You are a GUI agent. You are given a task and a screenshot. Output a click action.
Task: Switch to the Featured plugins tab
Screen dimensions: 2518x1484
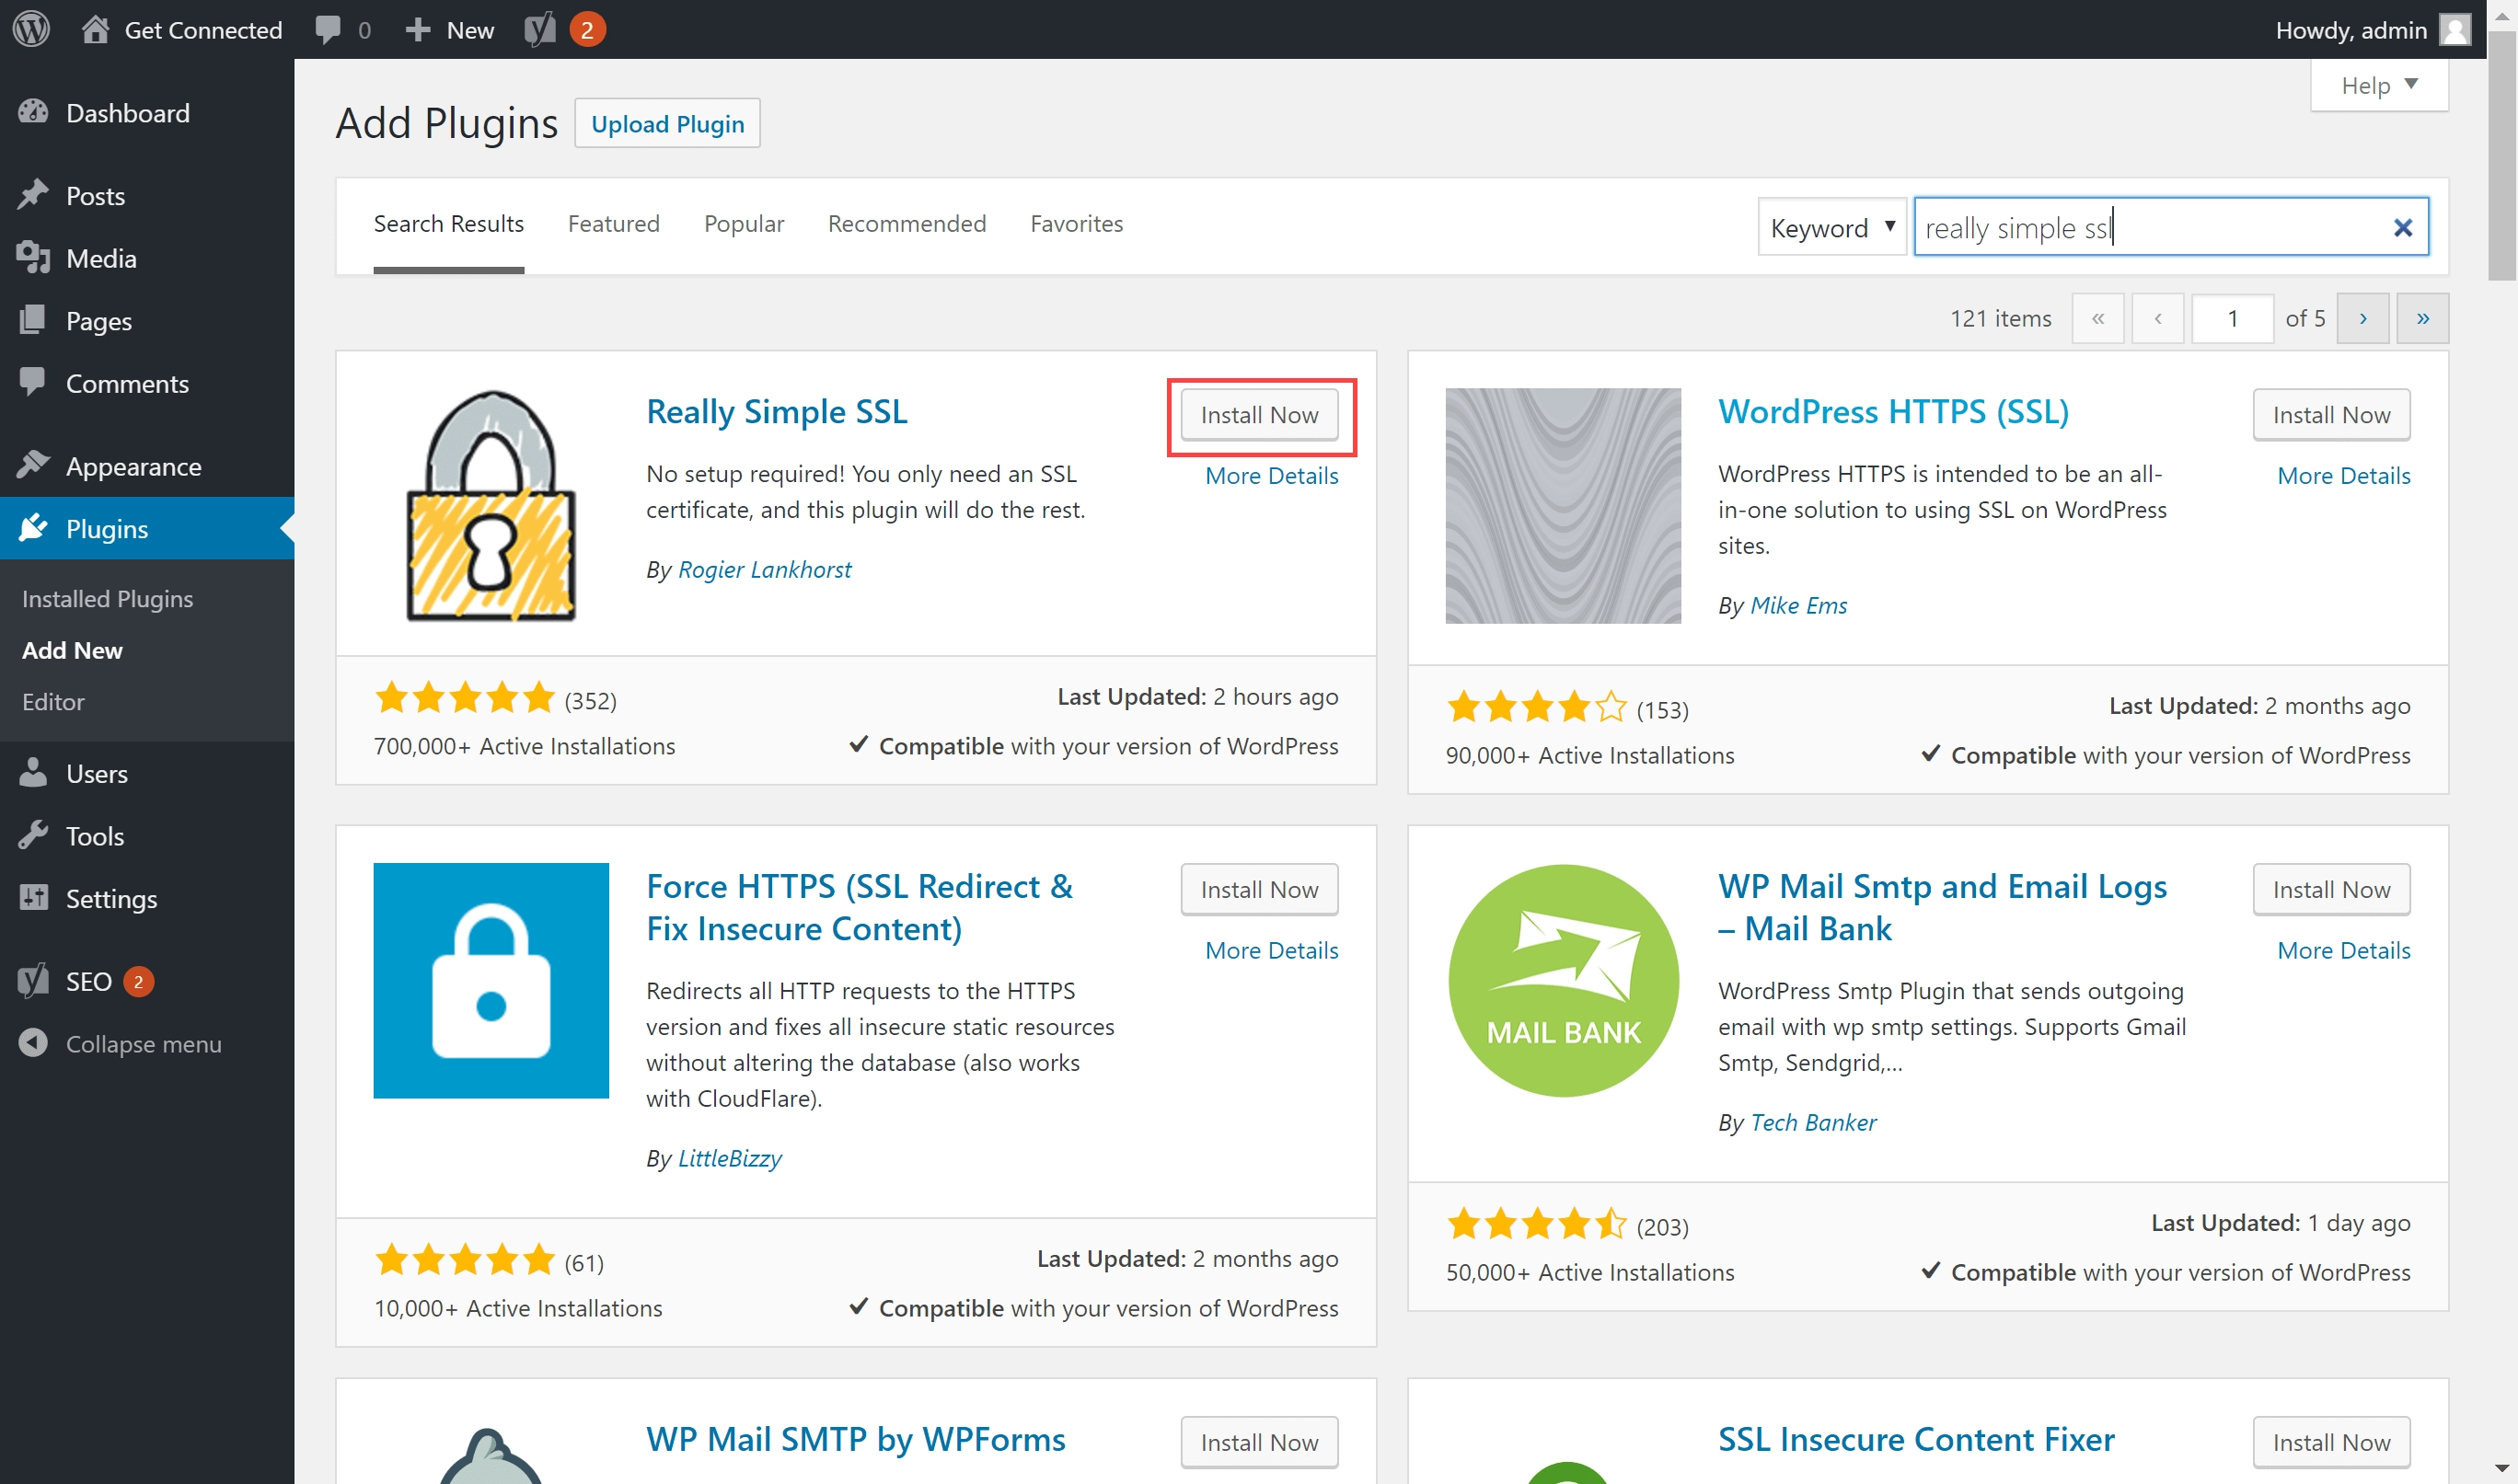[613, 223]
